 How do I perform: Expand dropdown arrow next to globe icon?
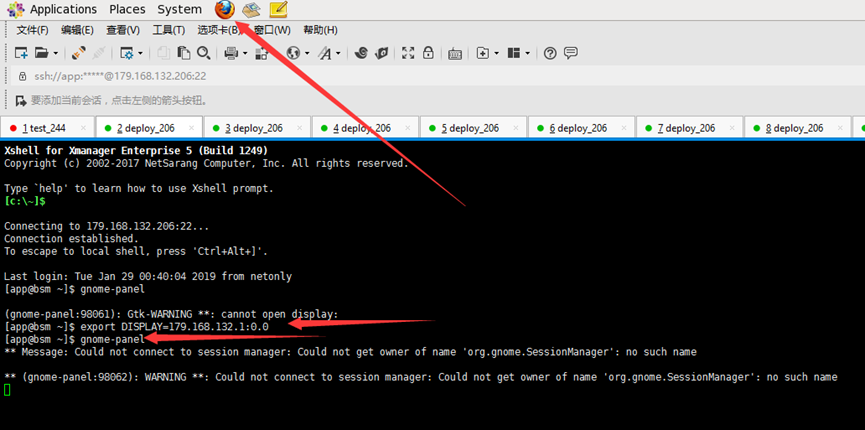coord(307,54)
